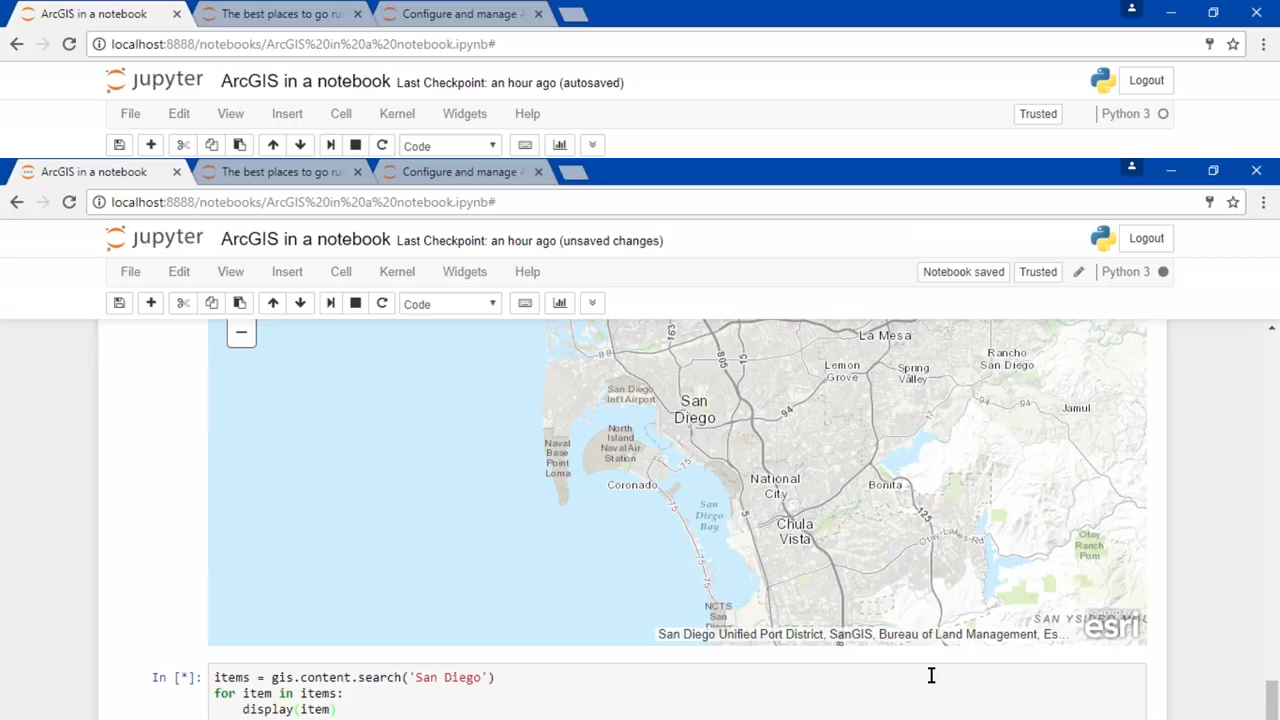Save the notebook via lower toolbar floppy icon
1280x720 pixels.
point(119,303)
